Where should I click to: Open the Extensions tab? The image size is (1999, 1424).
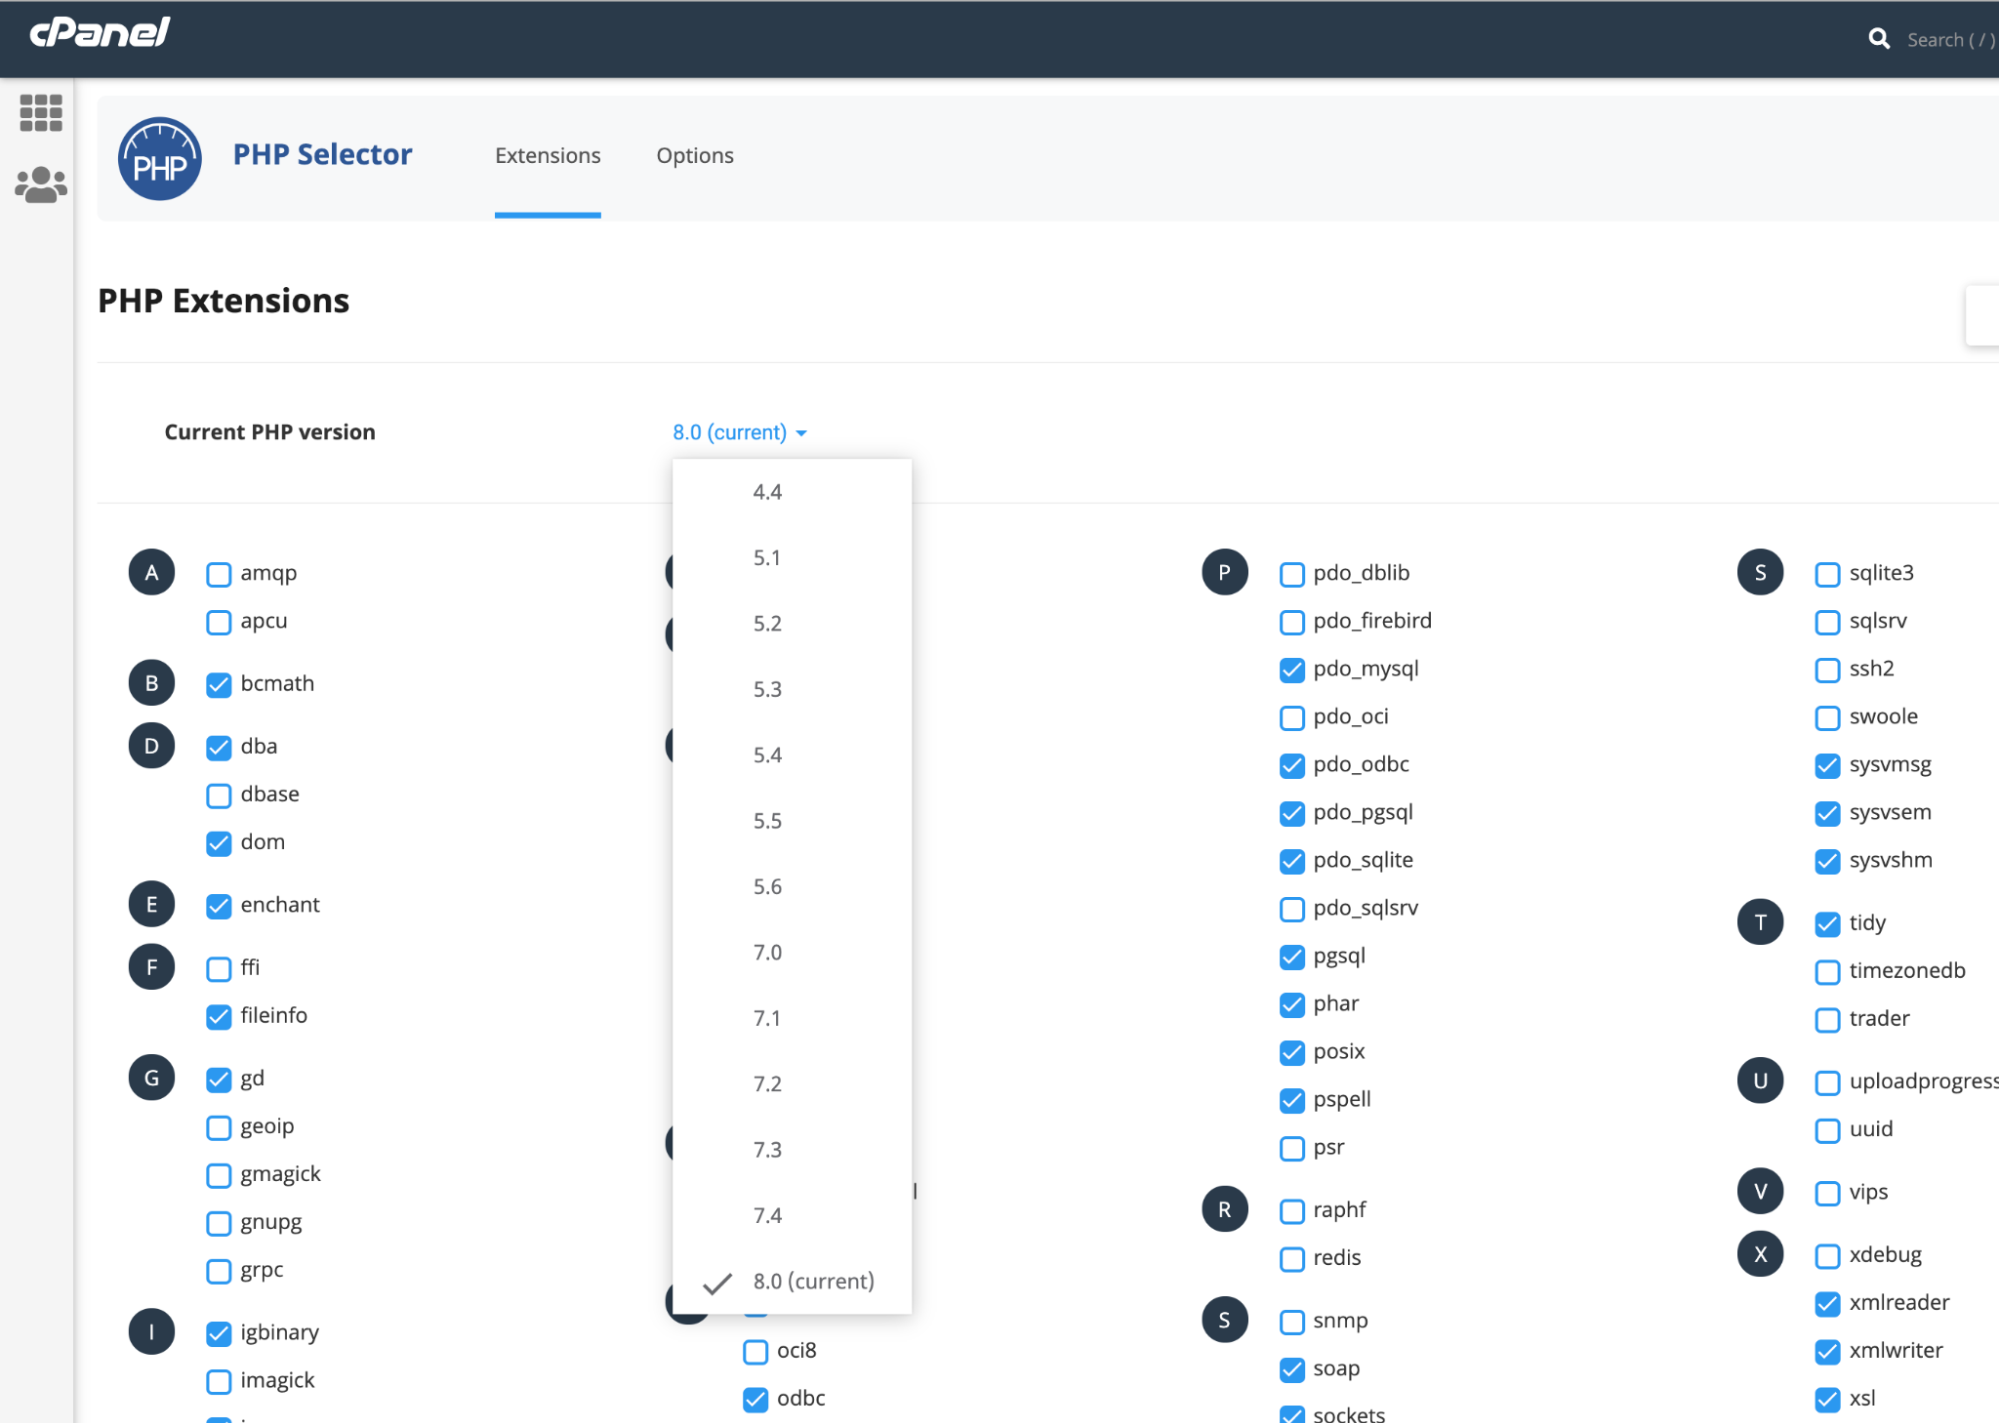pos(547,156)
